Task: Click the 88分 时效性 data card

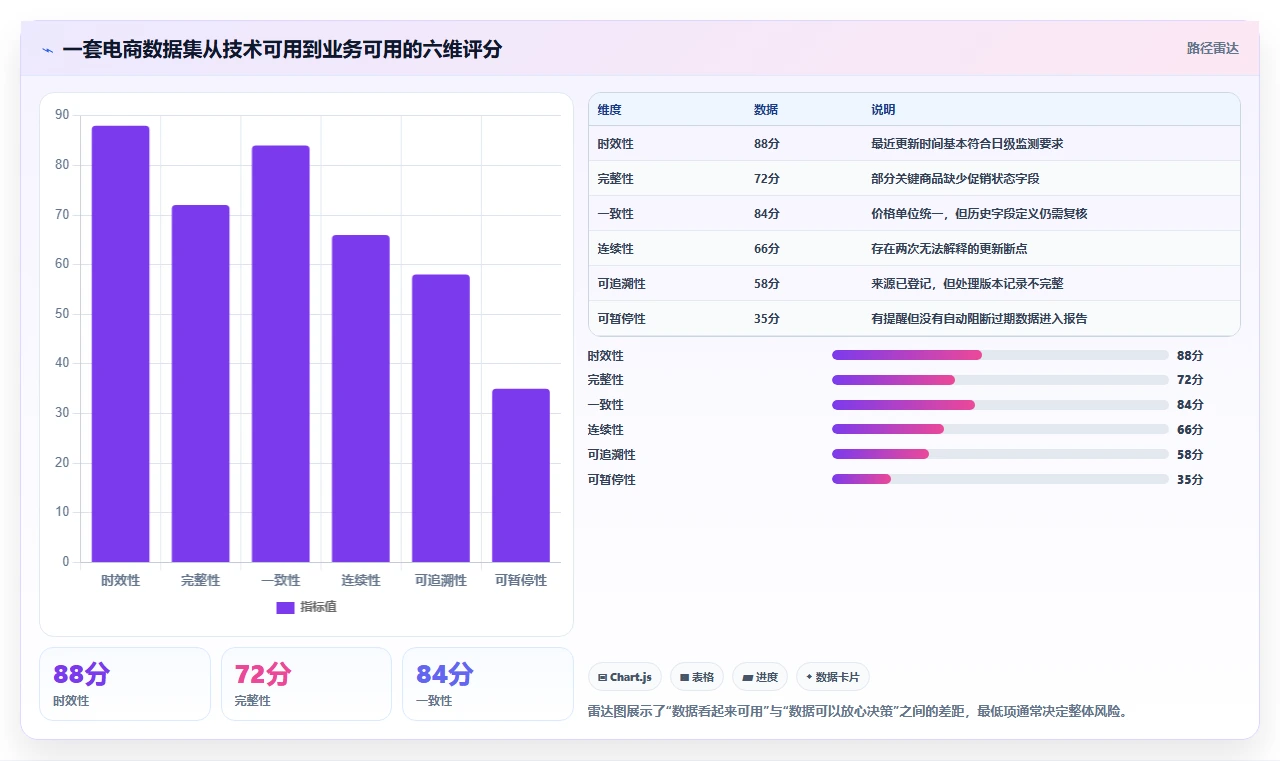Action: tap(125, 684)
